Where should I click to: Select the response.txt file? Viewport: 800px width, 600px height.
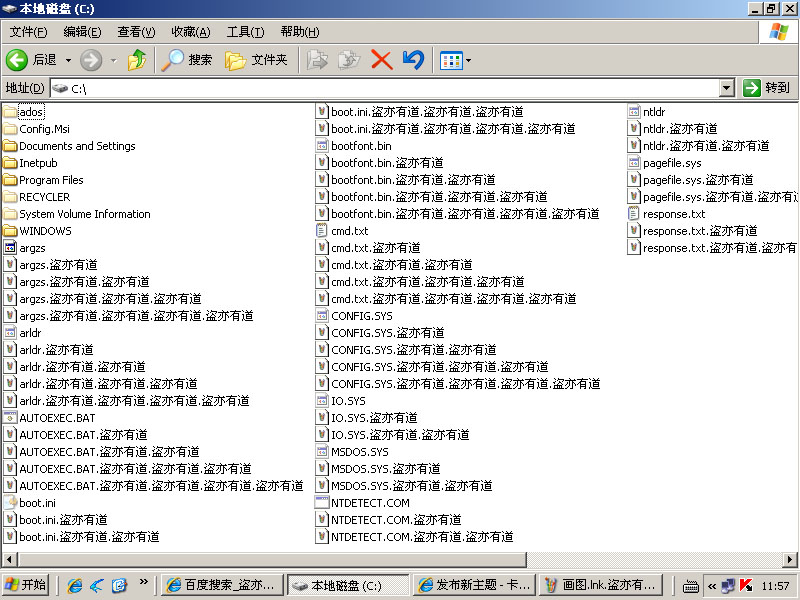coord(666,214)
